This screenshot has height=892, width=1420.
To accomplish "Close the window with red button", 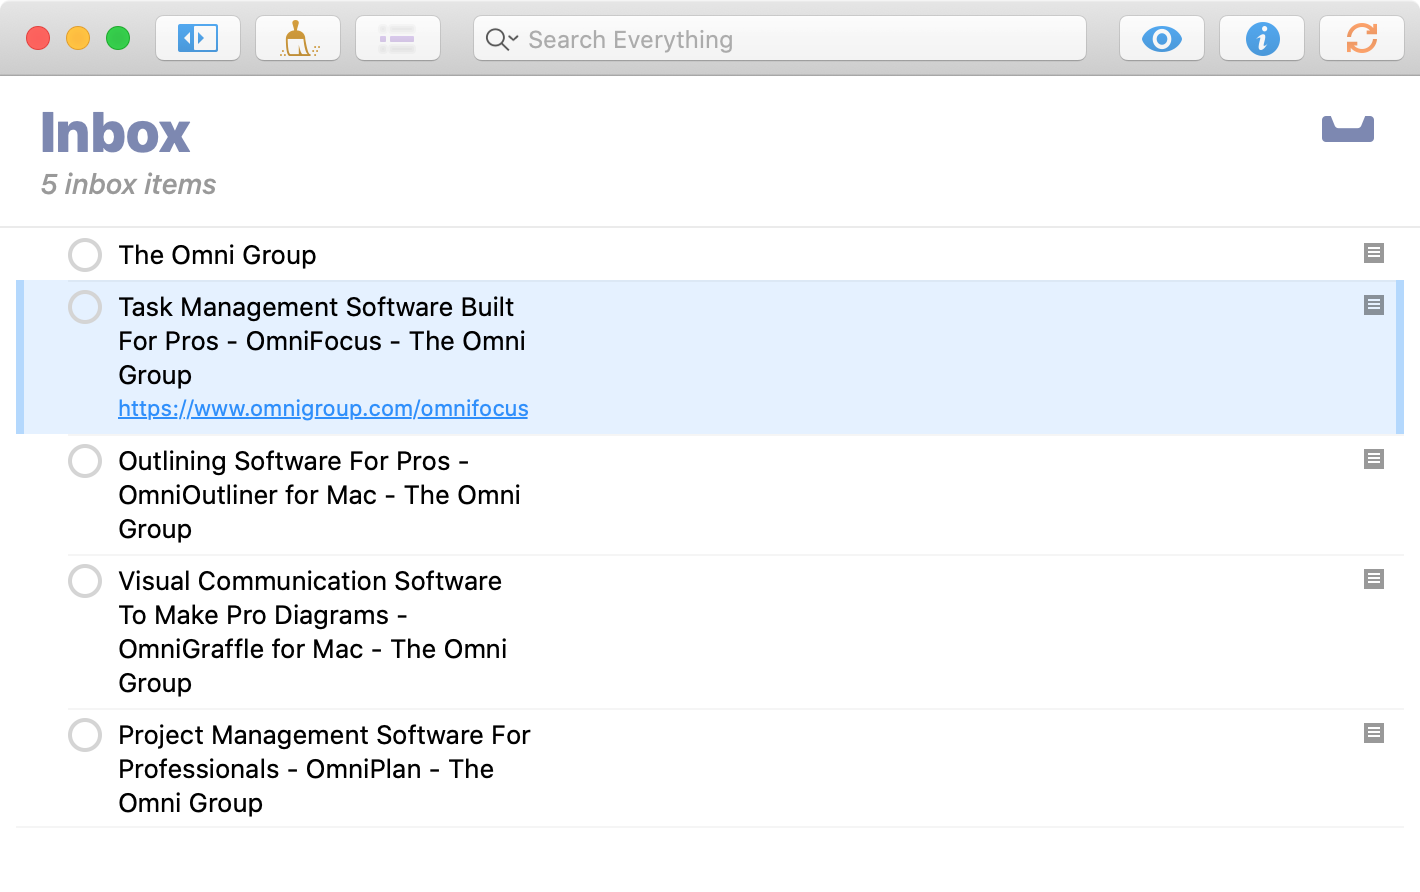I will [38, 39].
